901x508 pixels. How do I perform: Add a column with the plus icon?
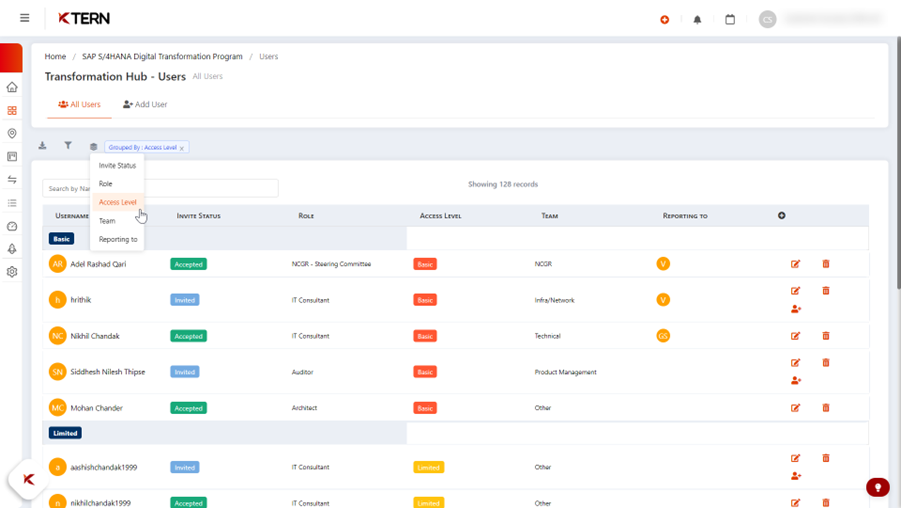(781, 215)
